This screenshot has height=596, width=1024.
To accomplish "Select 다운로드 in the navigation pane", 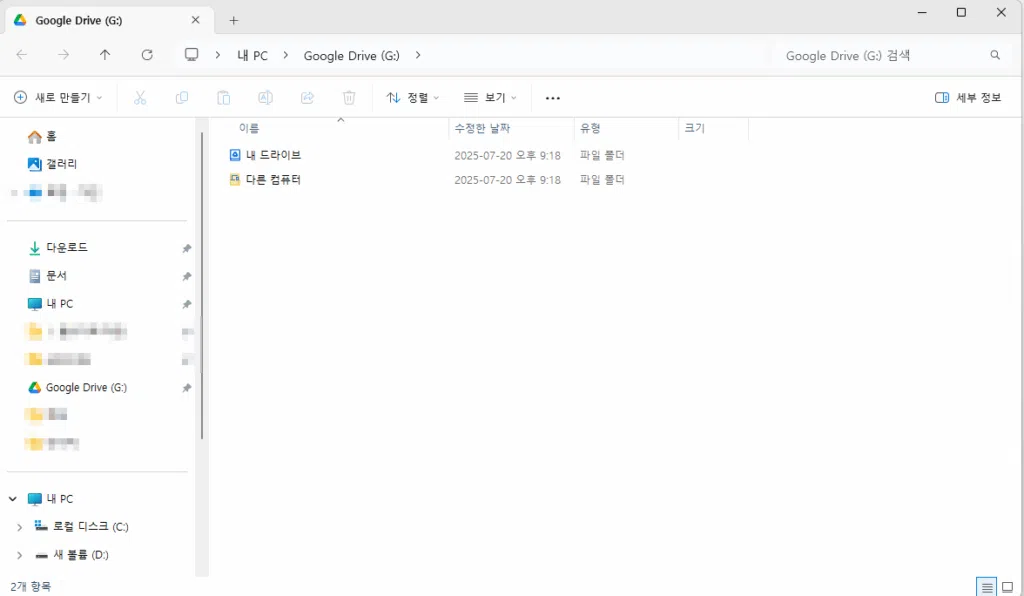I will [67, 247].
